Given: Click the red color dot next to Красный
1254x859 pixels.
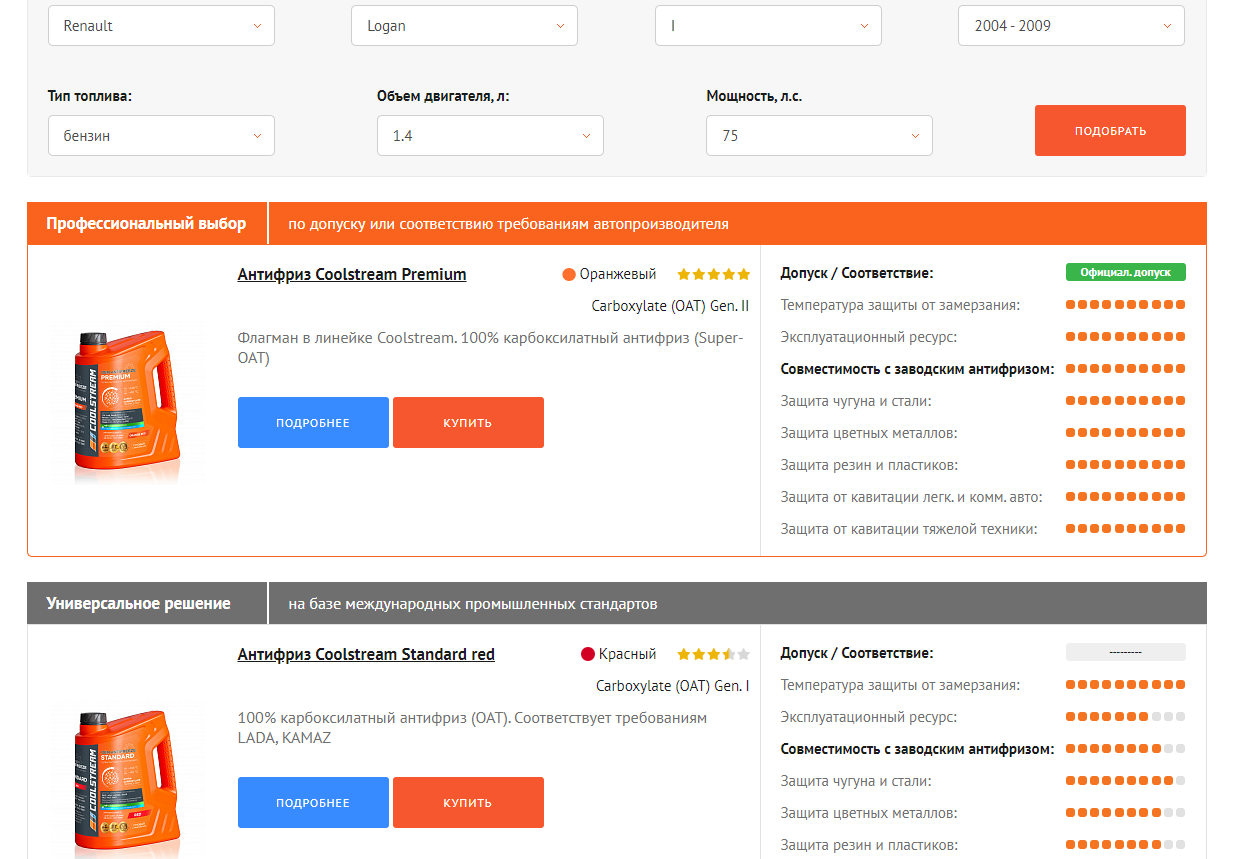Looking at the screenshot, I should [588, 654].
